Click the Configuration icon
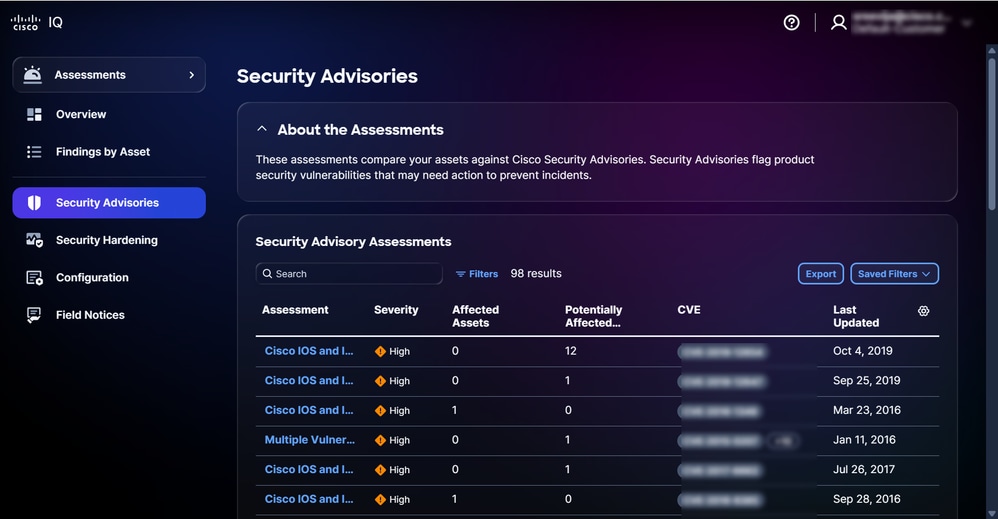Image resolution: width=998 pixels, height=519 pixels. pyautogui.click(x=34, y=278)
